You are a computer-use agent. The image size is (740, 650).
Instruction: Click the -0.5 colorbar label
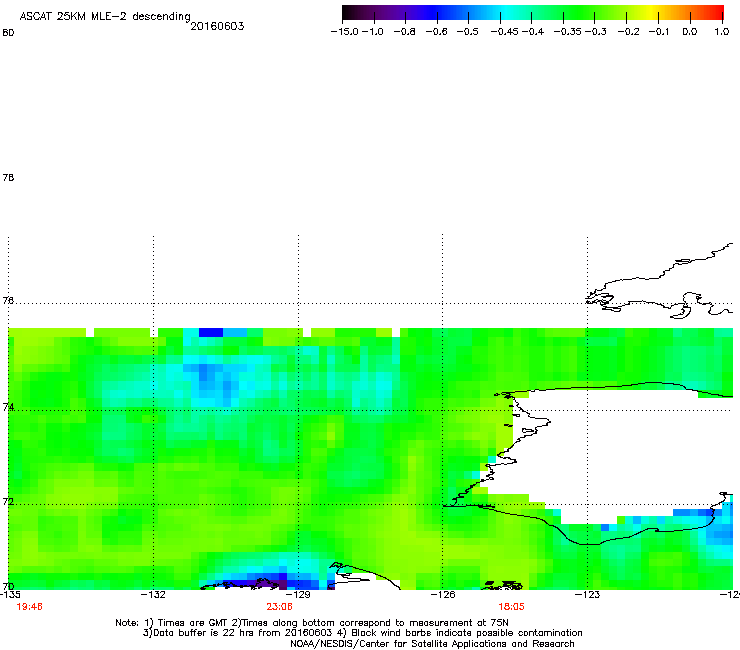[467, 32]
